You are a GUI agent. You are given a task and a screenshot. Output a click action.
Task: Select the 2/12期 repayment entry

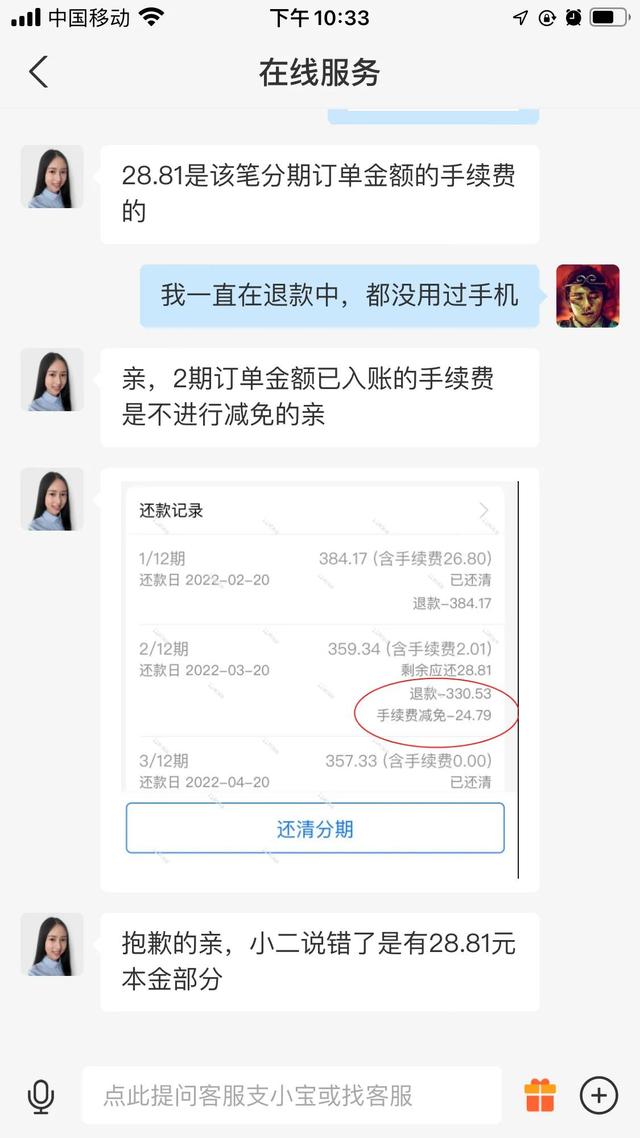(x=316, y=681)
